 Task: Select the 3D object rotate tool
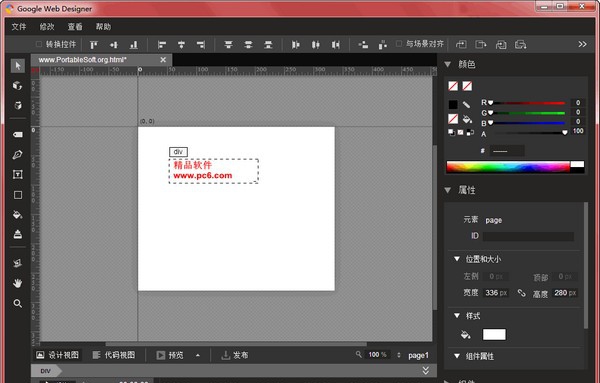coord(18,85)
